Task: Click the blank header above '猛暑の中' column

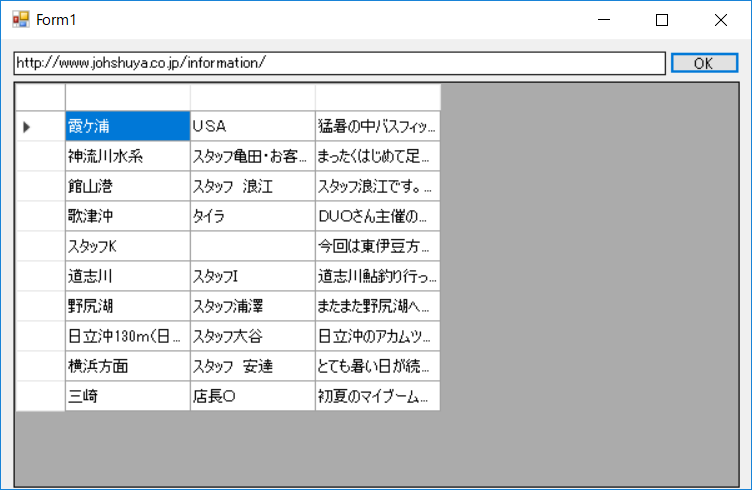Action: click(x=378, y=97)
